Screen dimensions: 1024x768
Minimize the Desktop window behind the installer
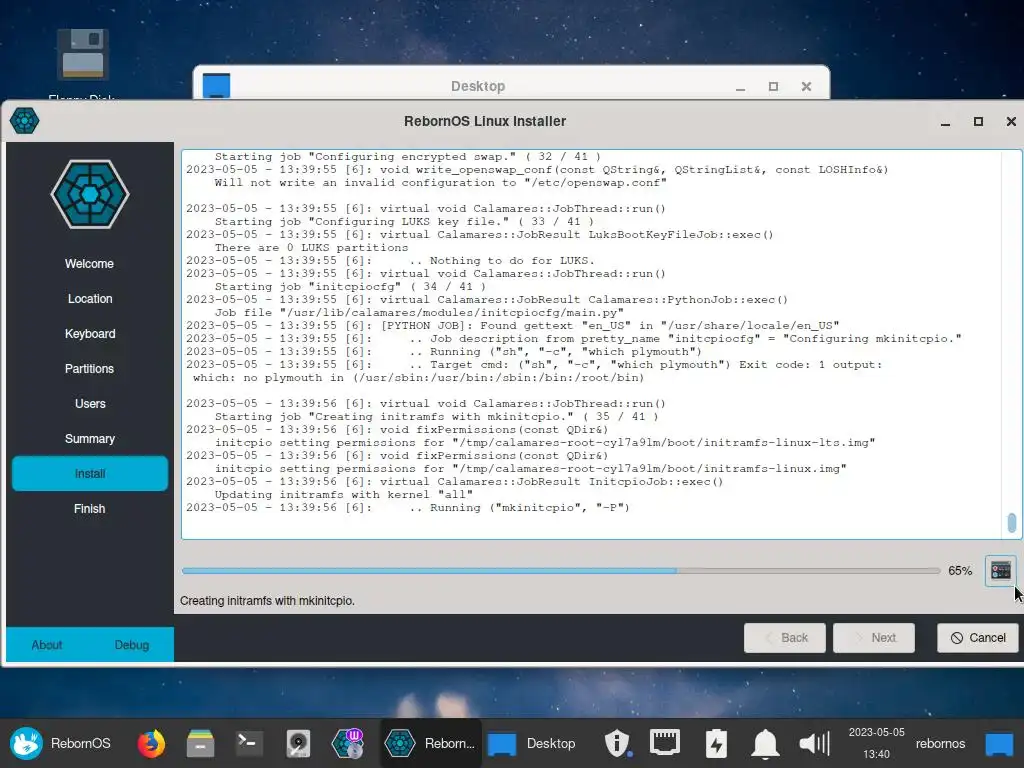pyautogui.click(x=740, y=86)
